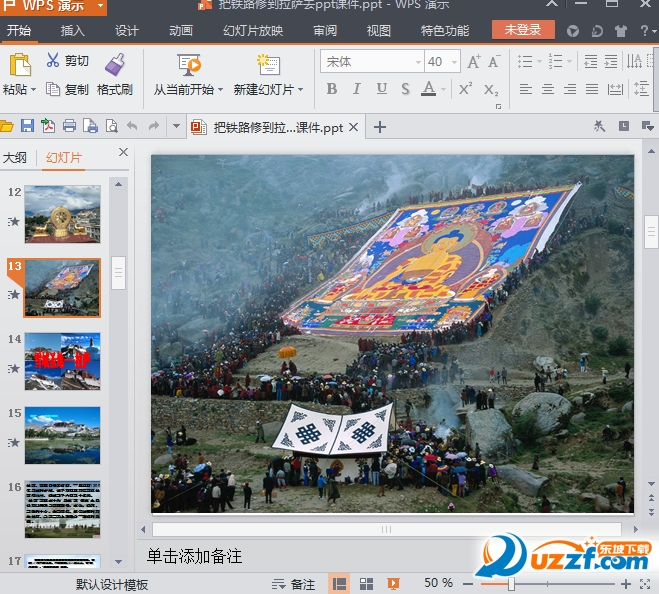Start slideshow from current slide icon
Image resolution: width=659 pixels, height=594 pixels.
click(x=189, y=64)
